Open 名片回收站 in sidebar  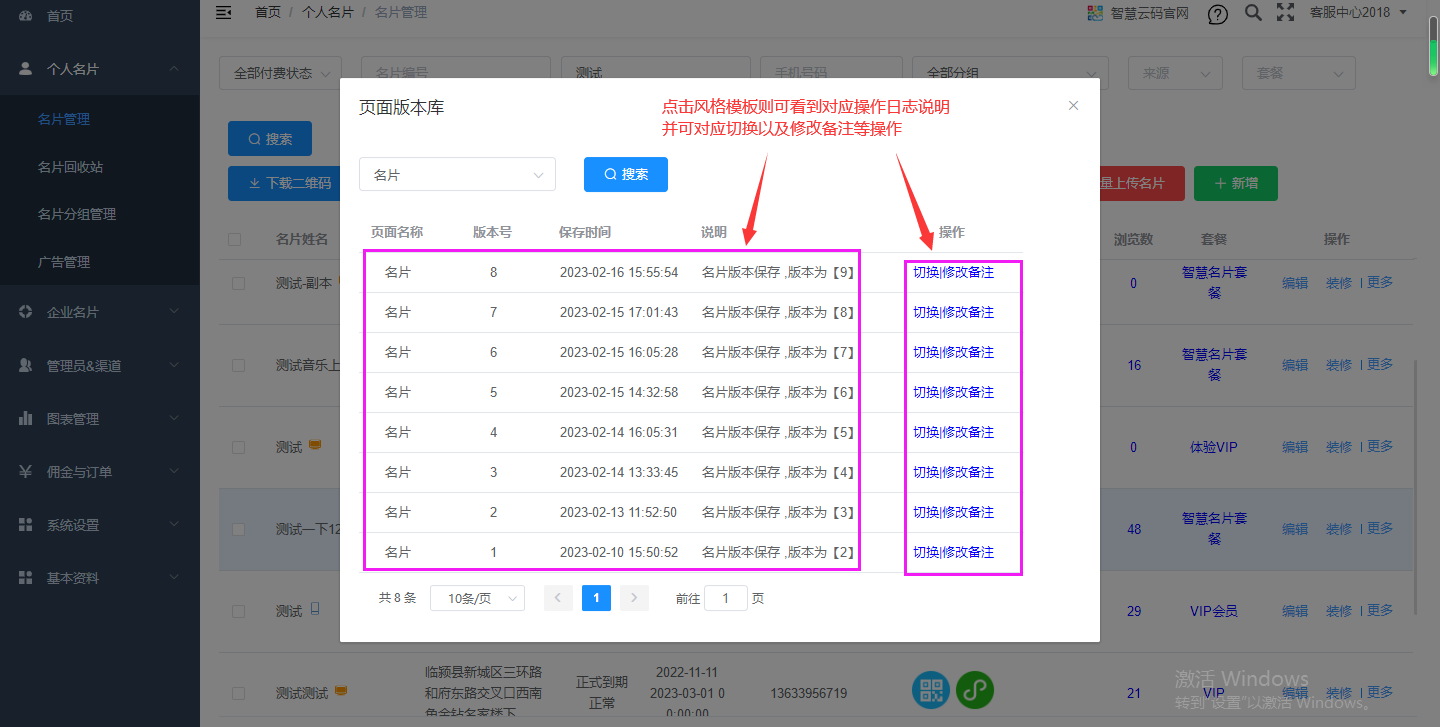click(x=70, y=167)
